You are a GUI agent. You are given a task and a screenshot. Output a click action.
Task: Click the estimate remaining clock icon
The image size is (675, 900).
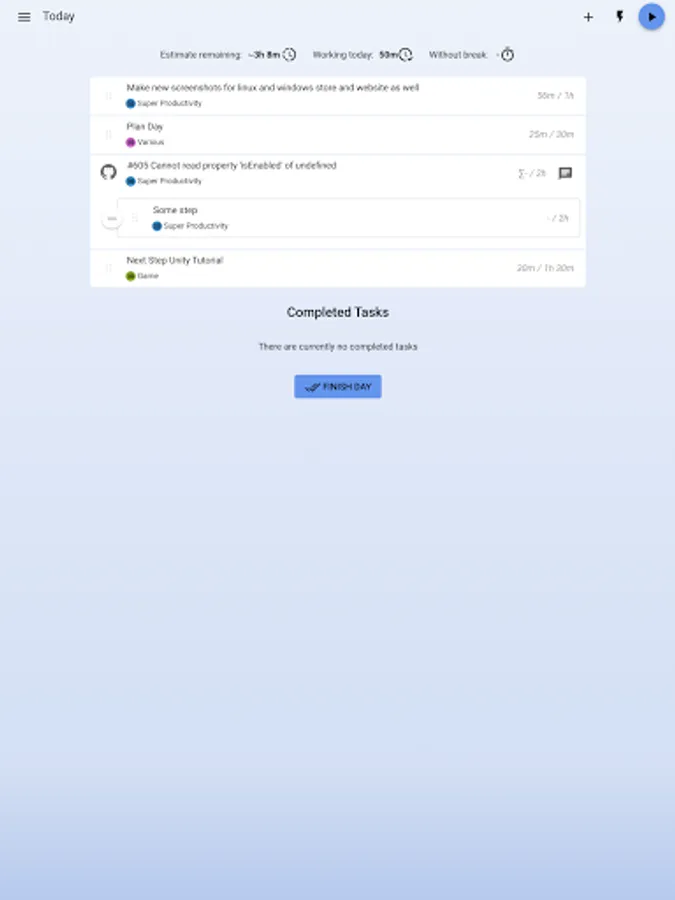point(289,55)
